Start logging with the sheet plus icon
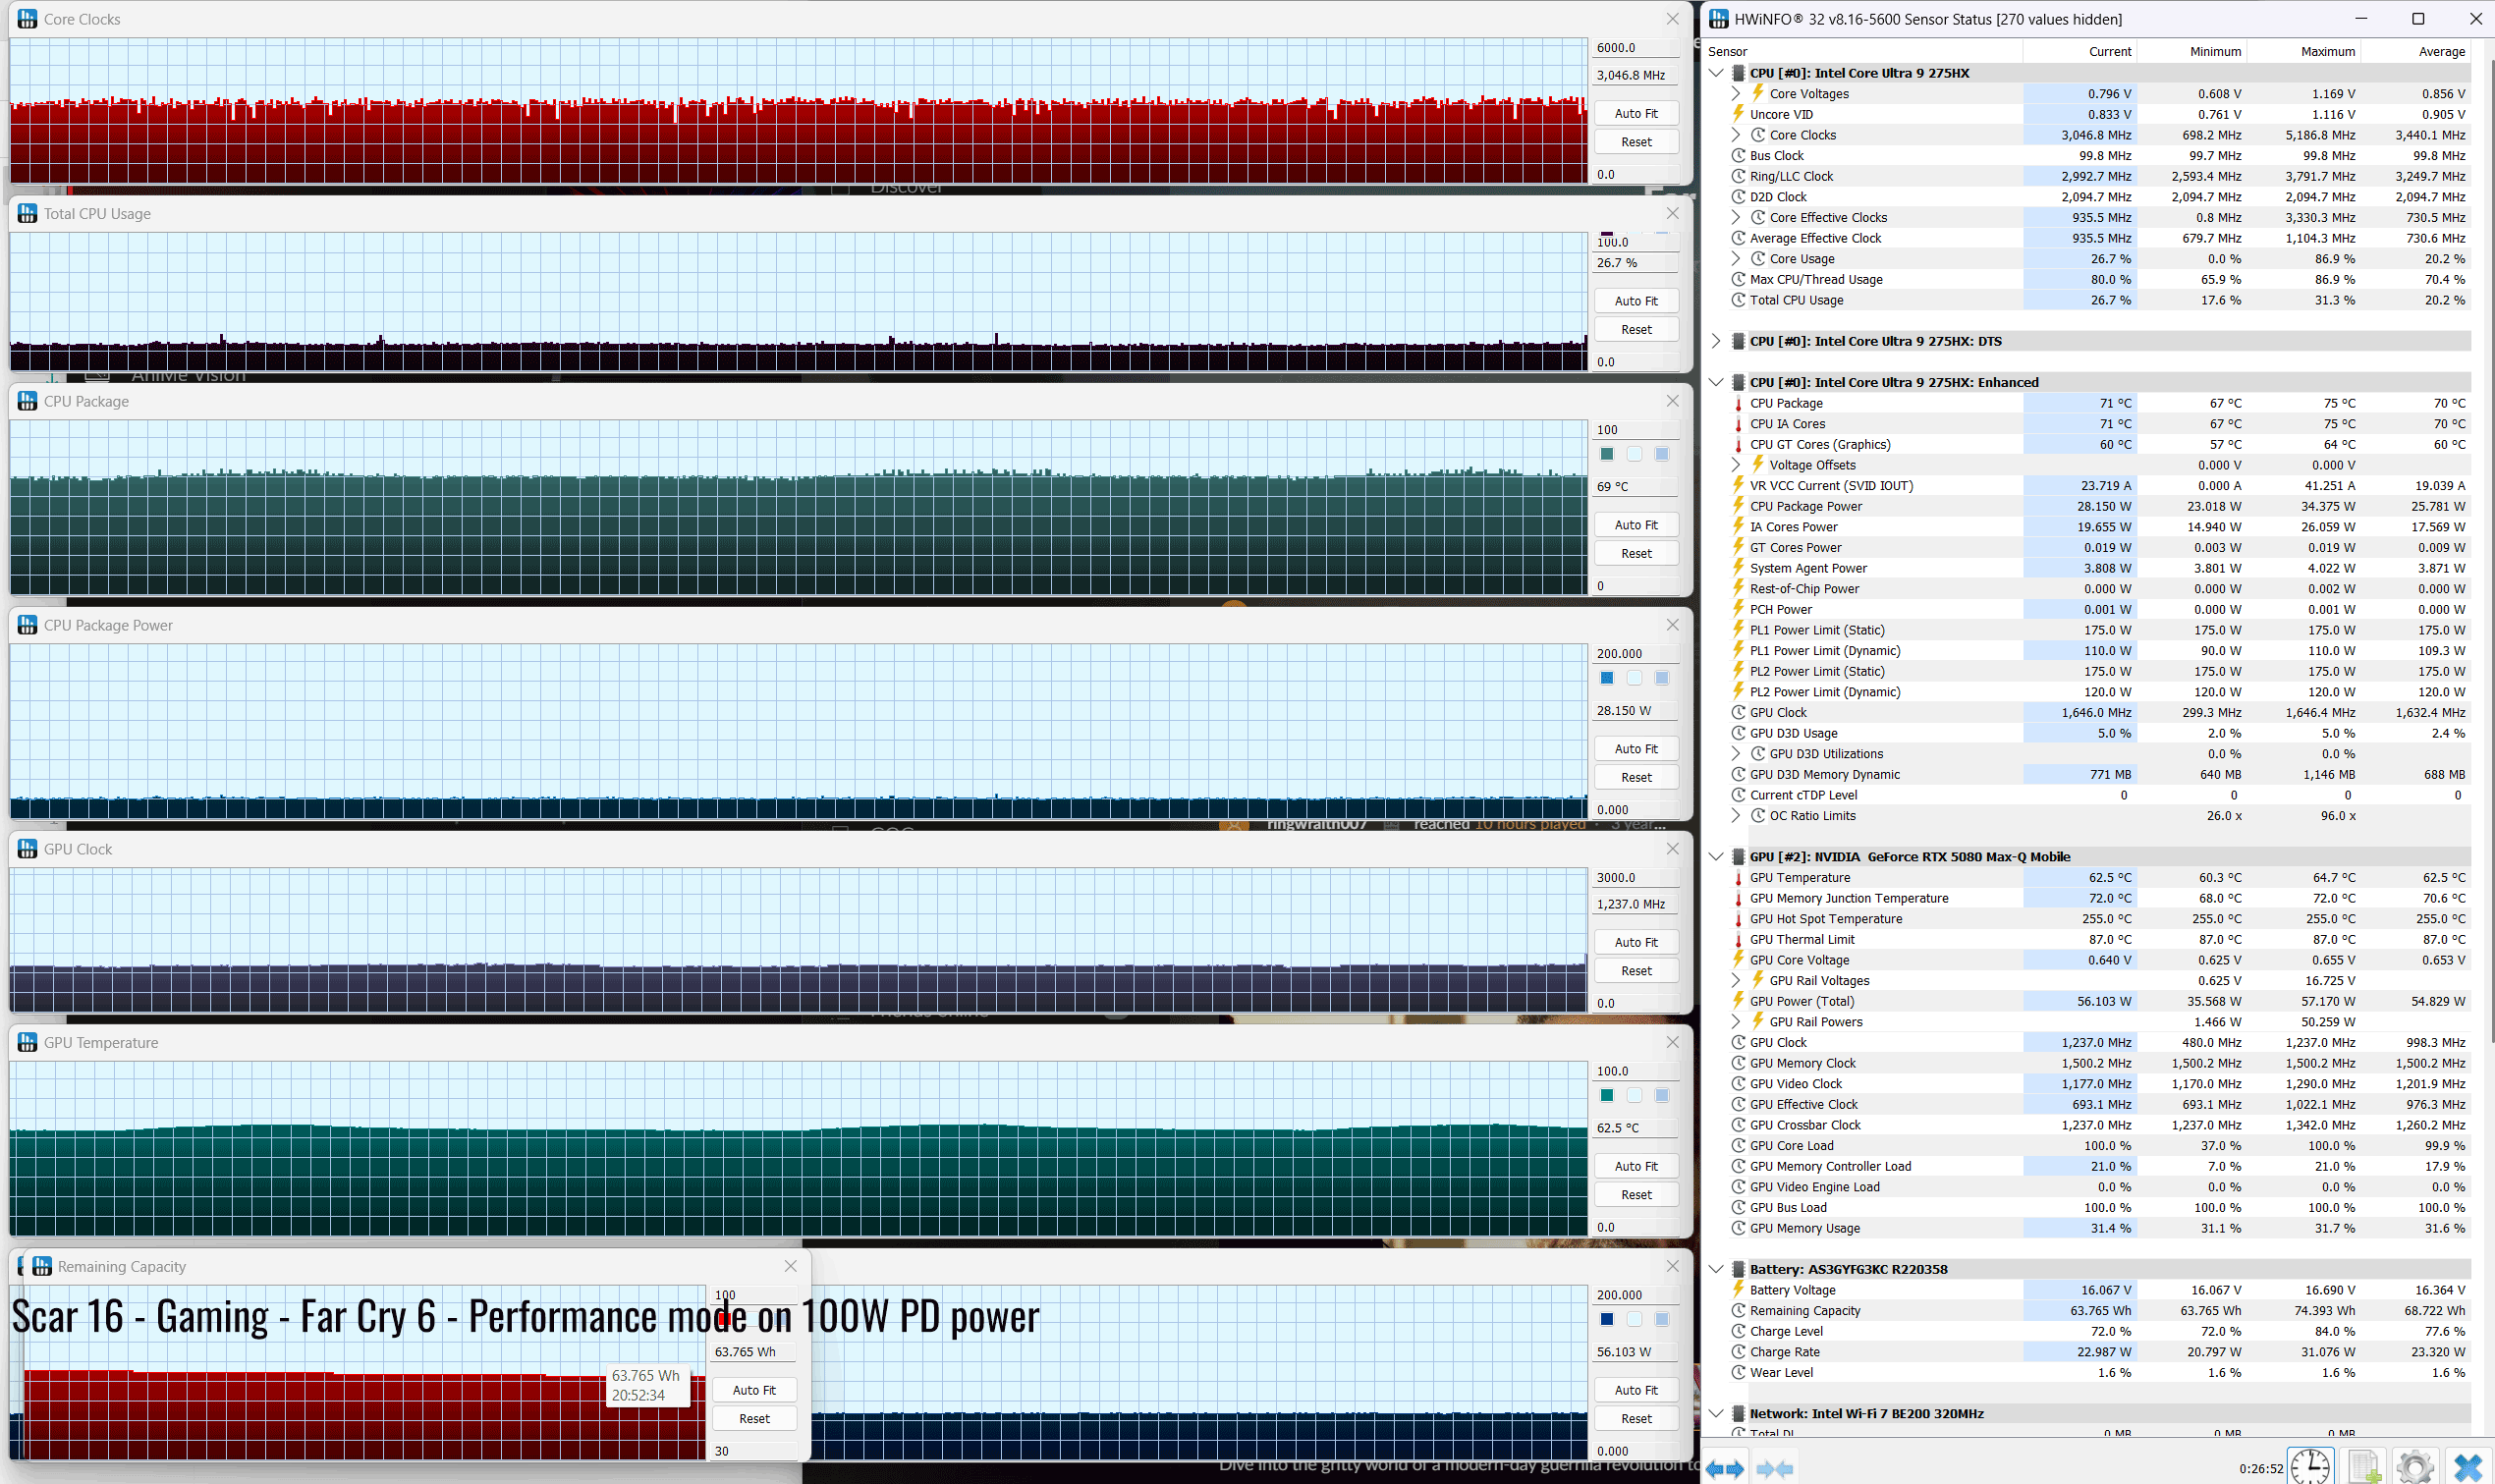2495x1484 pixels. pyautogui.click(x=2364, y=1466)
